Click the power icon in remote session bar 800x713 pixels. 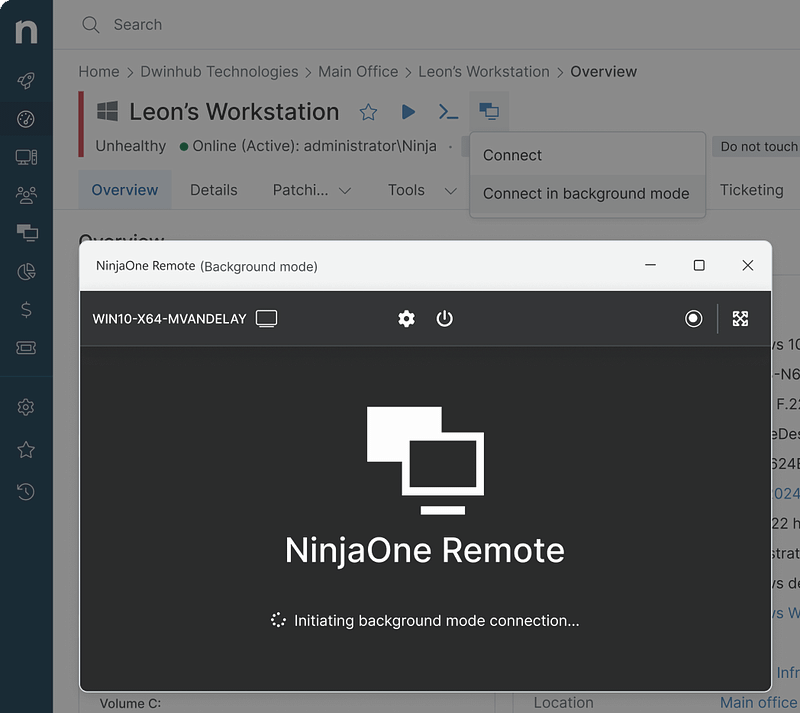[x=444, y=319]
